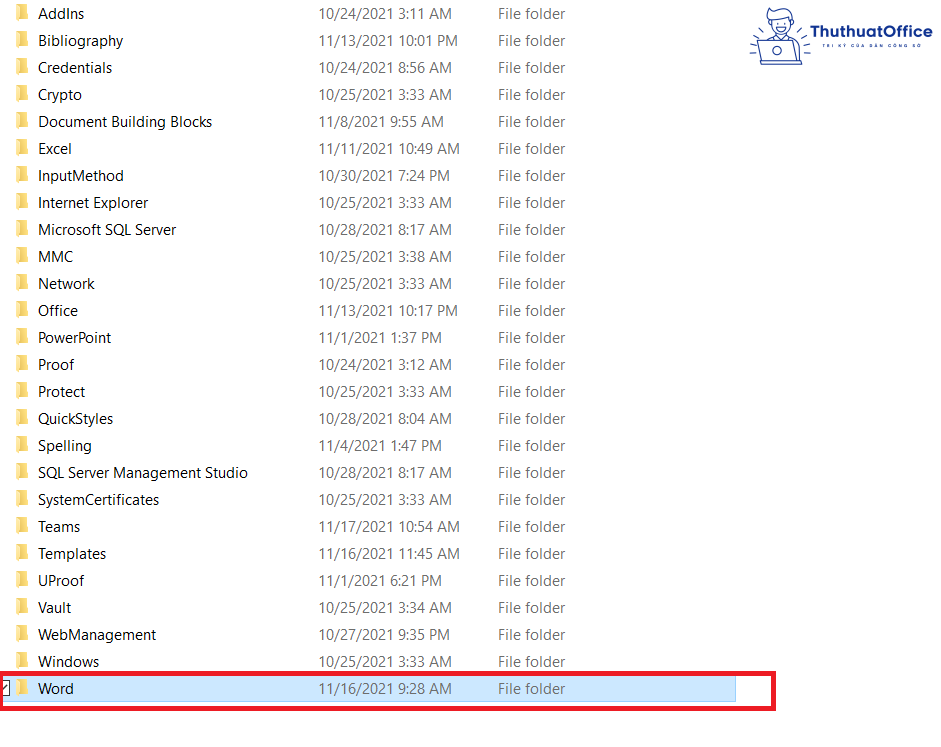Select the Network folder name
The height and width of the screenshot is (747, 941).
(66, 284)
